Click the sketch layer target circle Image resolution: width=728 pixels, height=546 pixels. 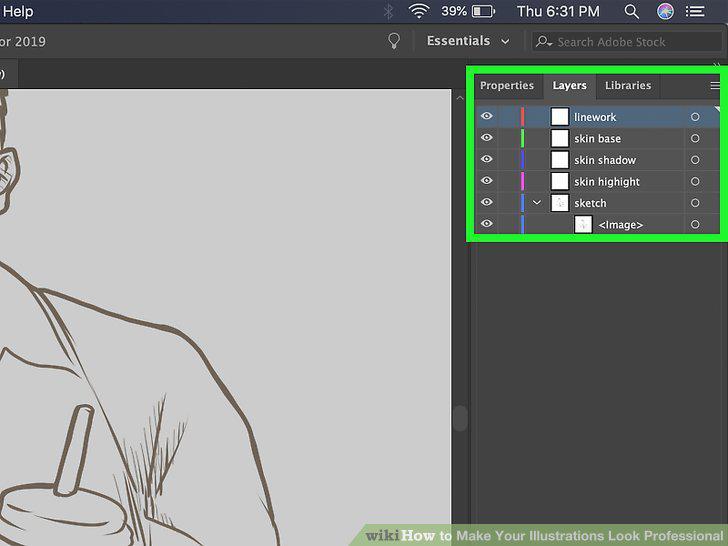point(695,203)
